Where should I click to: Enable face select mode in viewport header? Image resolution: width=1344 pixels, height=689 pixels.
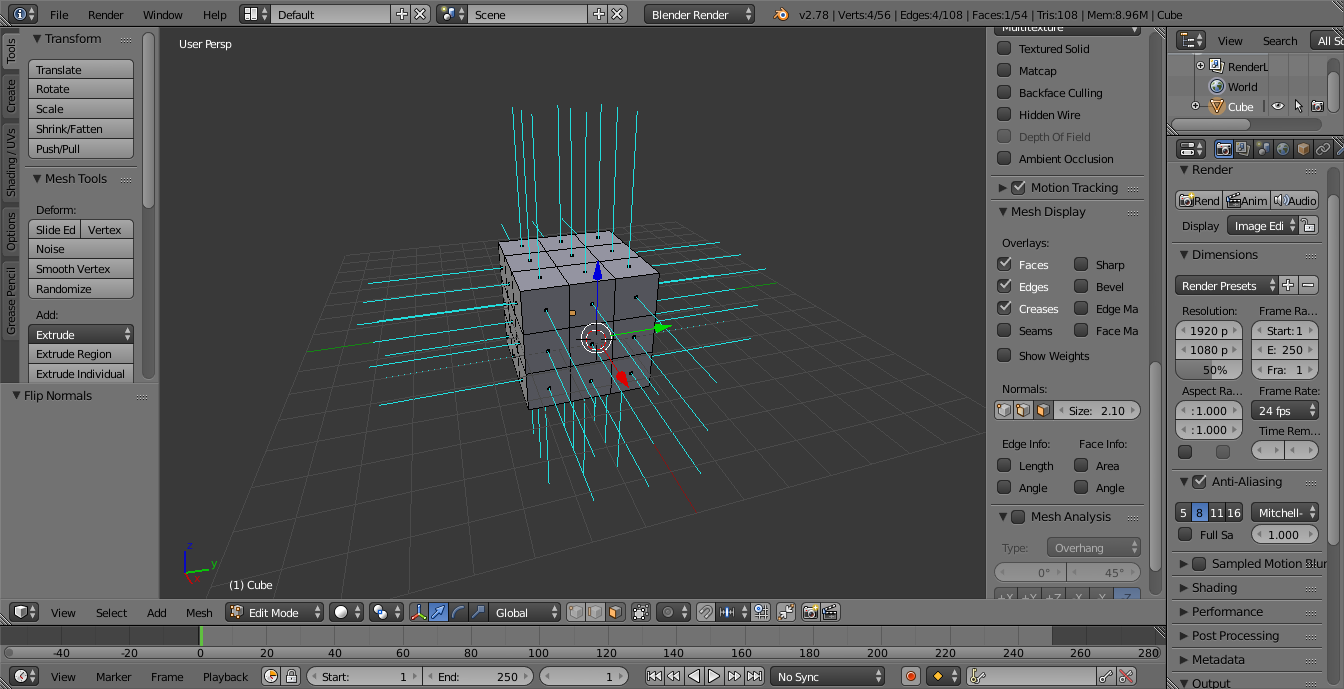point(615,612)
